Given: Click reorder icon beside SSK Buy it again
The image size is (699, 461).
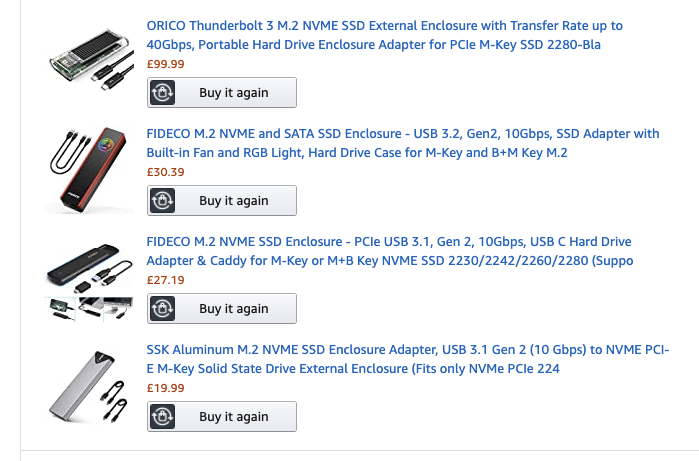Looking at the screenshot, I should pos(162,417).
